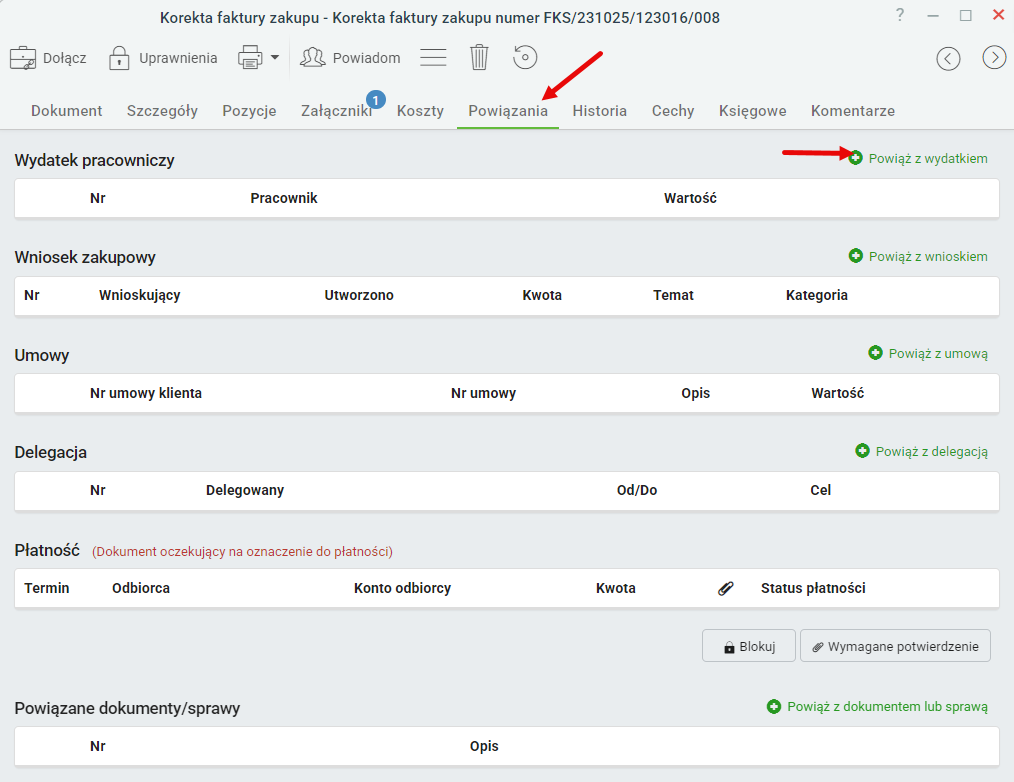
Task: Click the Termin column header
Action: (47, 588)
